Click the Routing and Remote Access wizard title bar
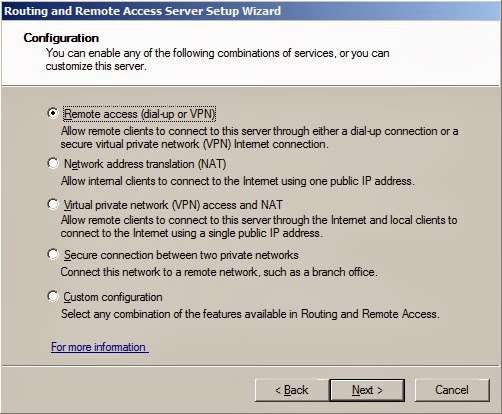 [251, 11]
